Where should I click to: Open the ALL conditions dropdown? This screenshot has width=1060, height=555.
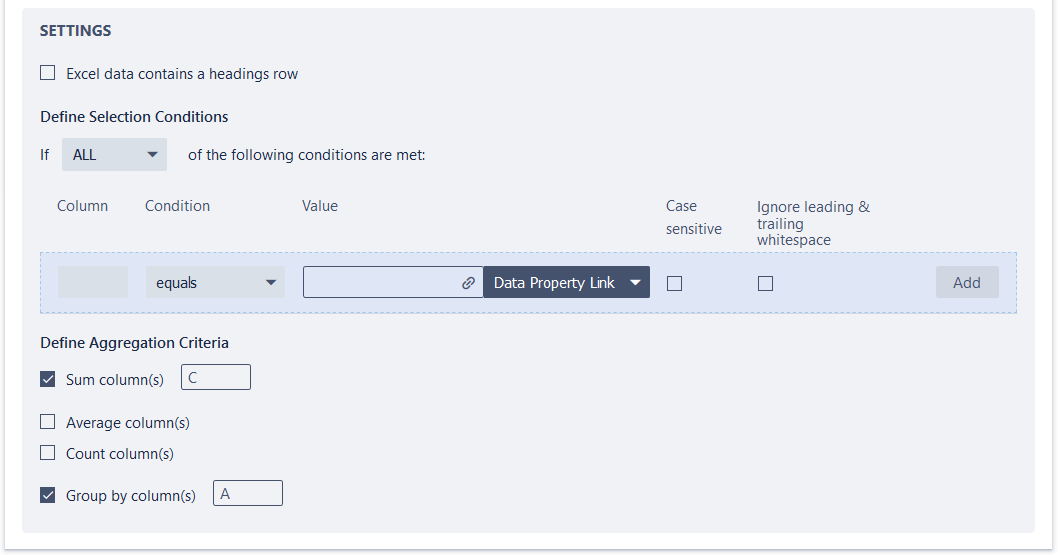(x=114, y=155)
